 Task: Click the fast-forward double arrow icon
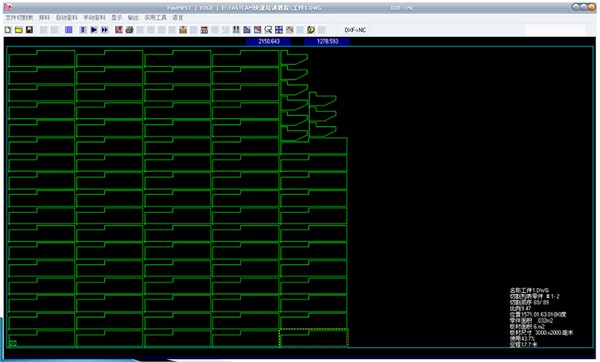104,29
